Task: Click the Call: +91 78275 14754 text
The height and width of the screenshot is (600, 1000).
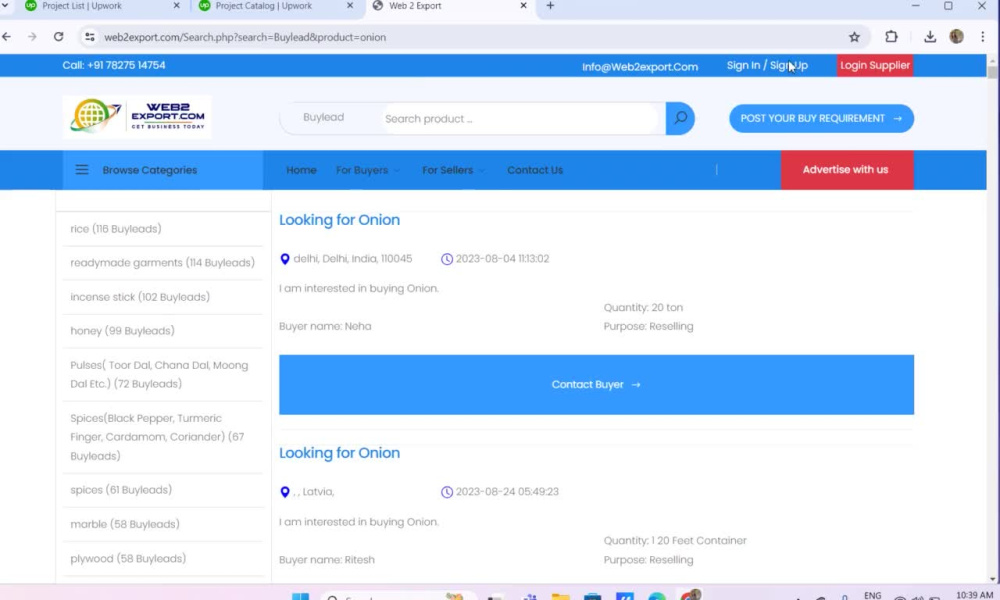Action: 114,65
